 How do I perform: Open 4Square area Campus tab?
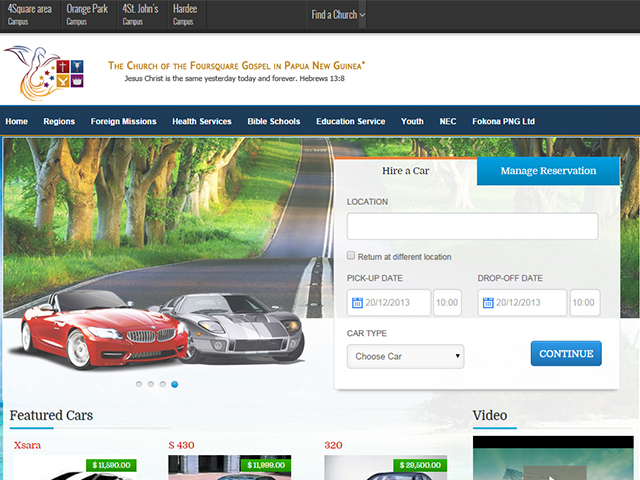(x=29, y=15)
